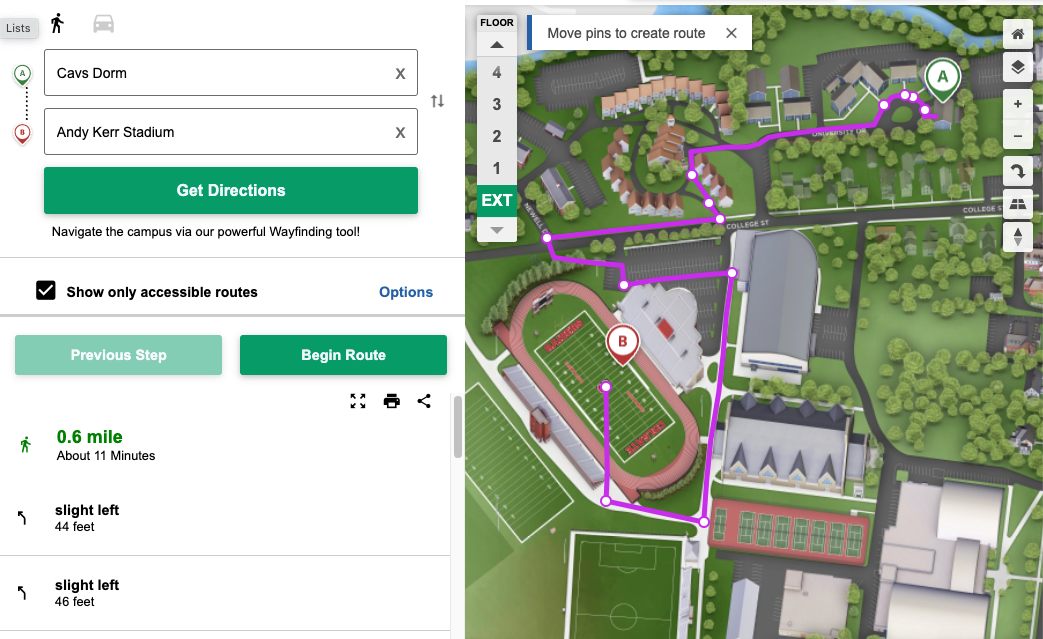Viewport: 1043px width, 639px height.
Task: Move floor selector down one level
Action: tap(497, 230)
